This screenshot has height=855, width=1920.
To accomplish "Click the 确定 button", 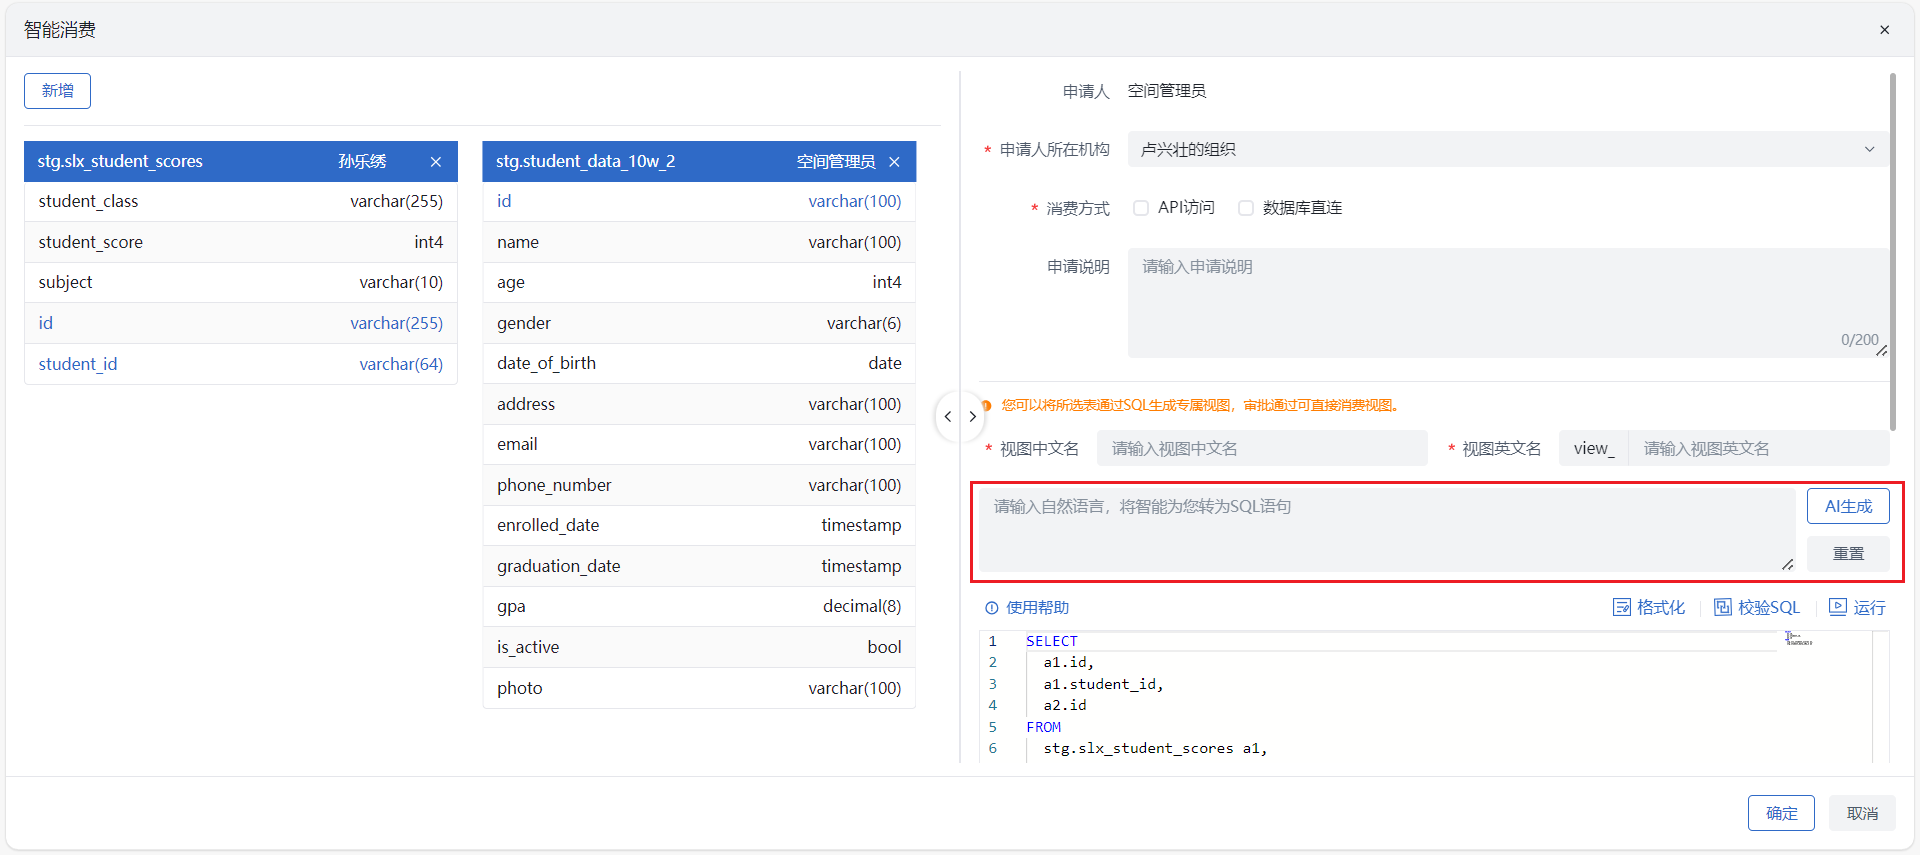I will click(1781, 813).
